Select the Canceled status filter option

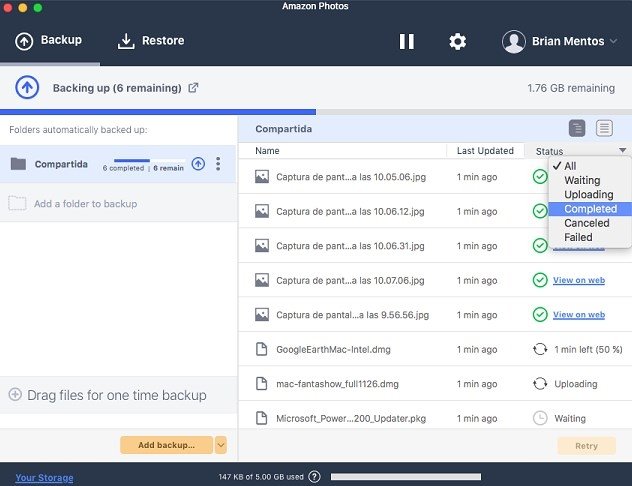(590, 223)
